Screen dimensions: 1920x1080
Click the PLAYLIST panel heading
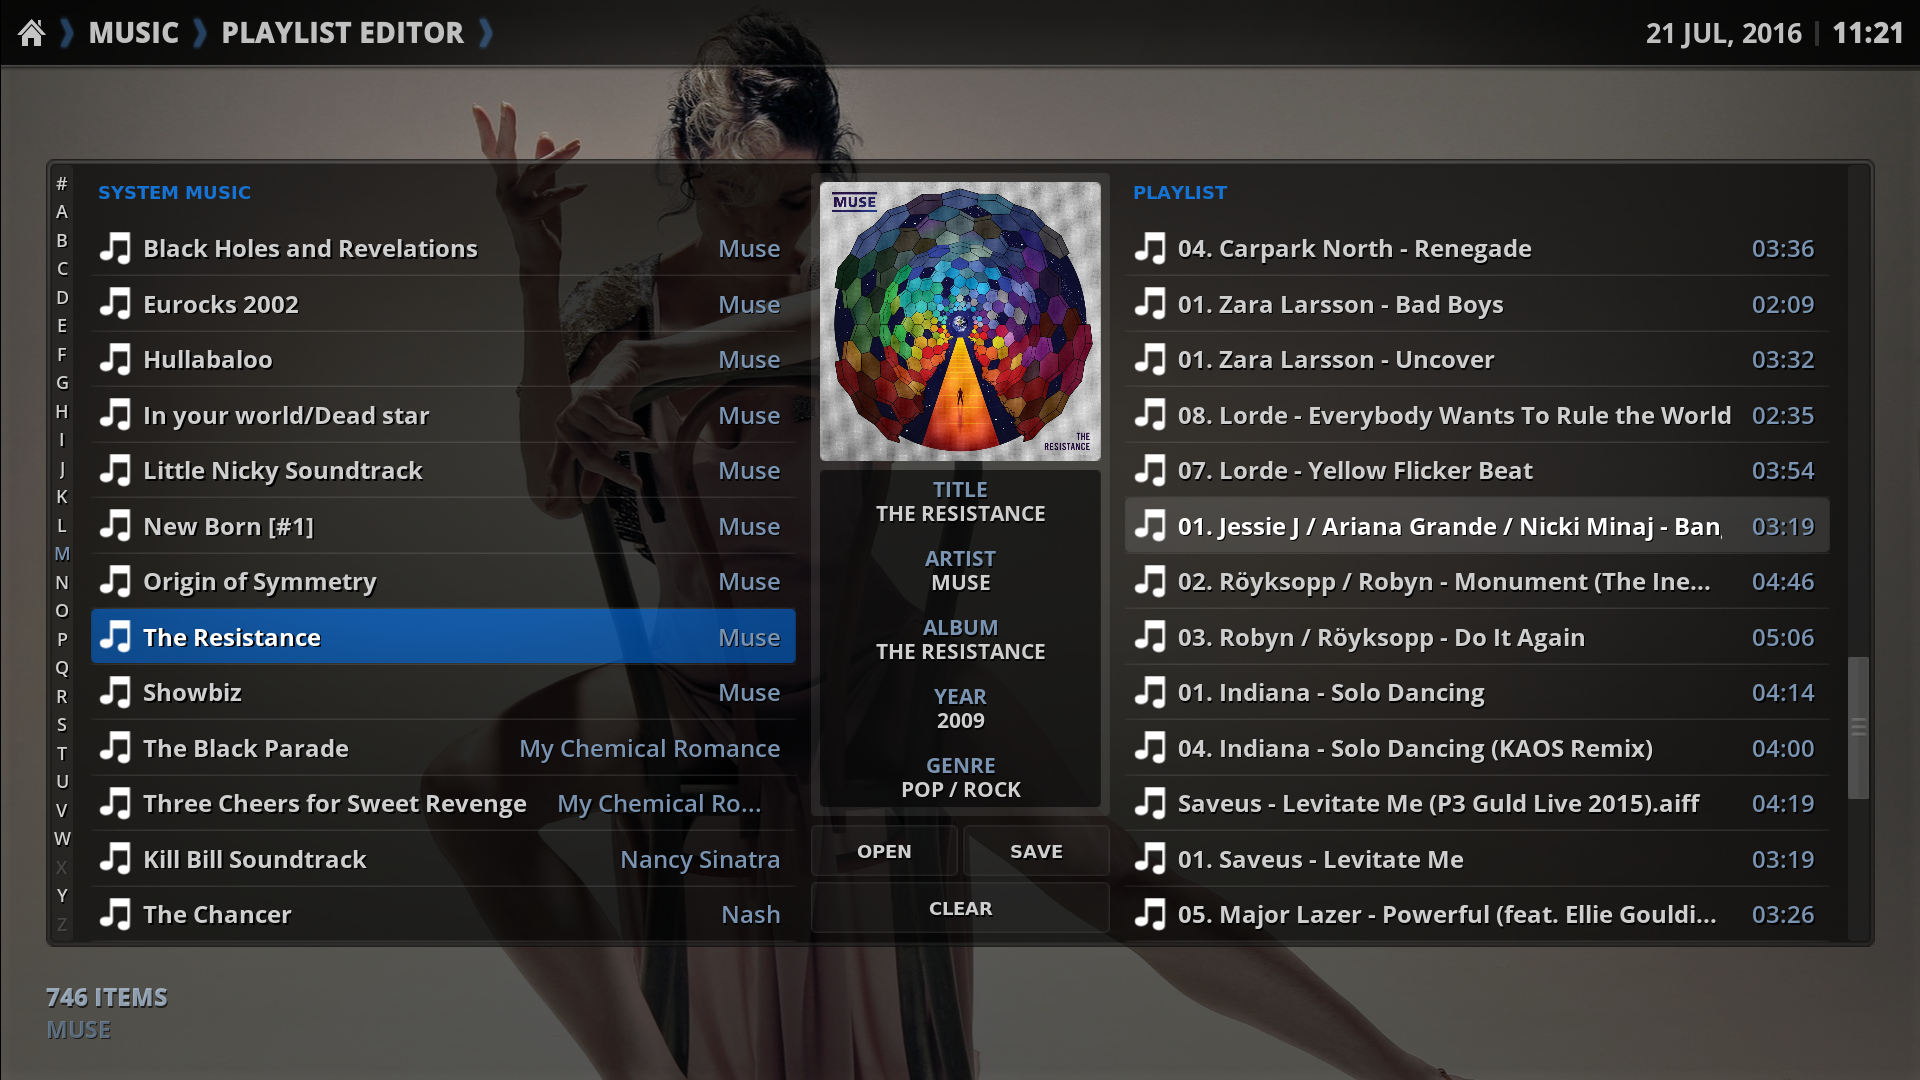click(1180, 192)
